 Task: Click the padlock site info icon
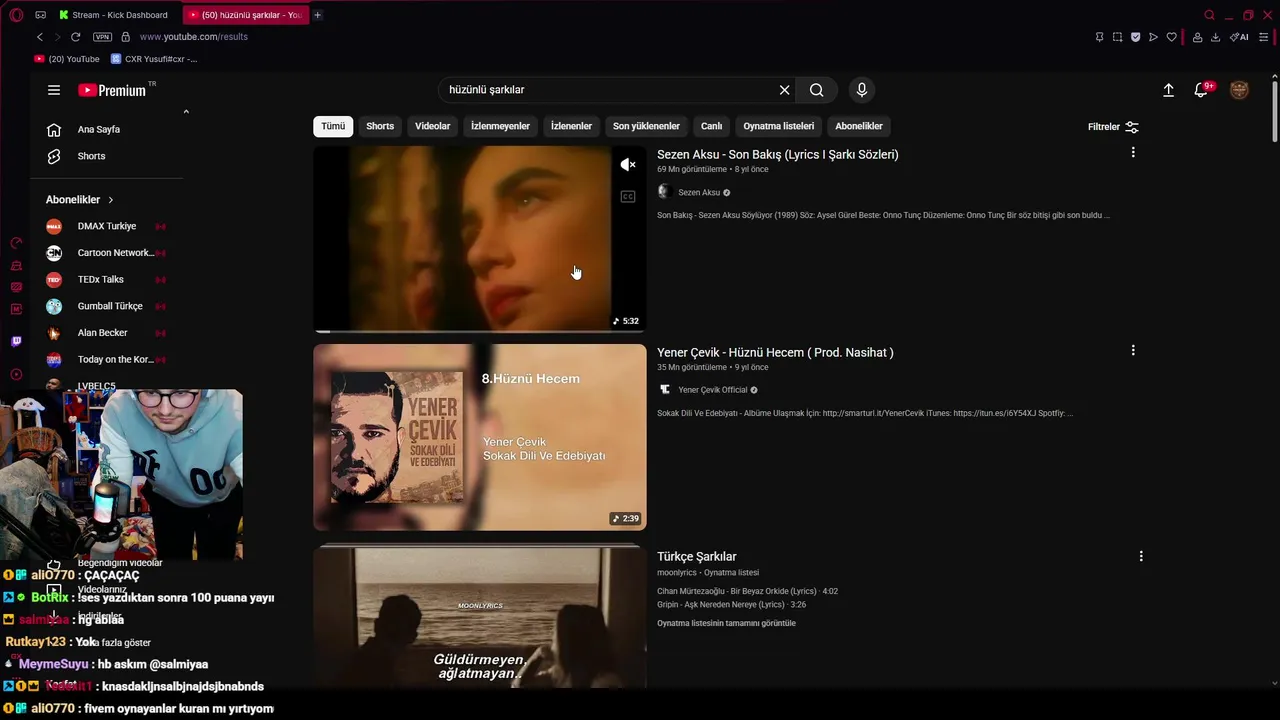pos(125,37)
